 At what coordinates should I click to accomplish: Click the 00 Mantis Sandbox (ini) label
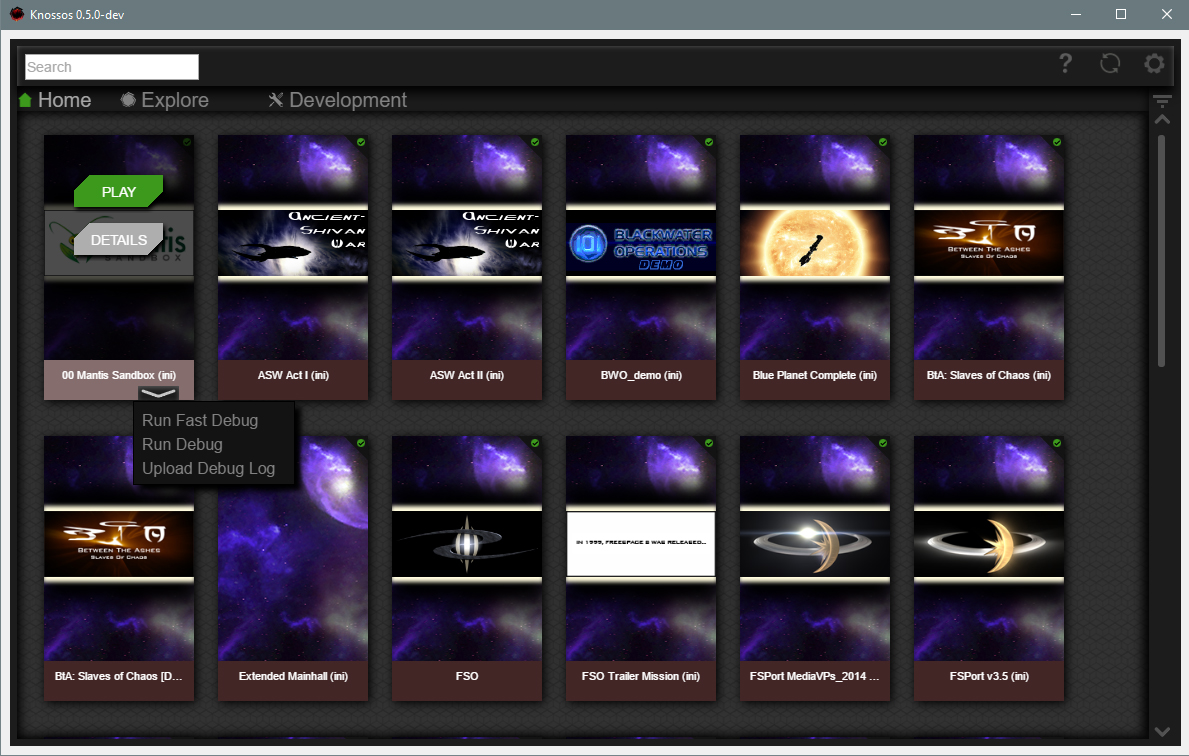point(119,375)
